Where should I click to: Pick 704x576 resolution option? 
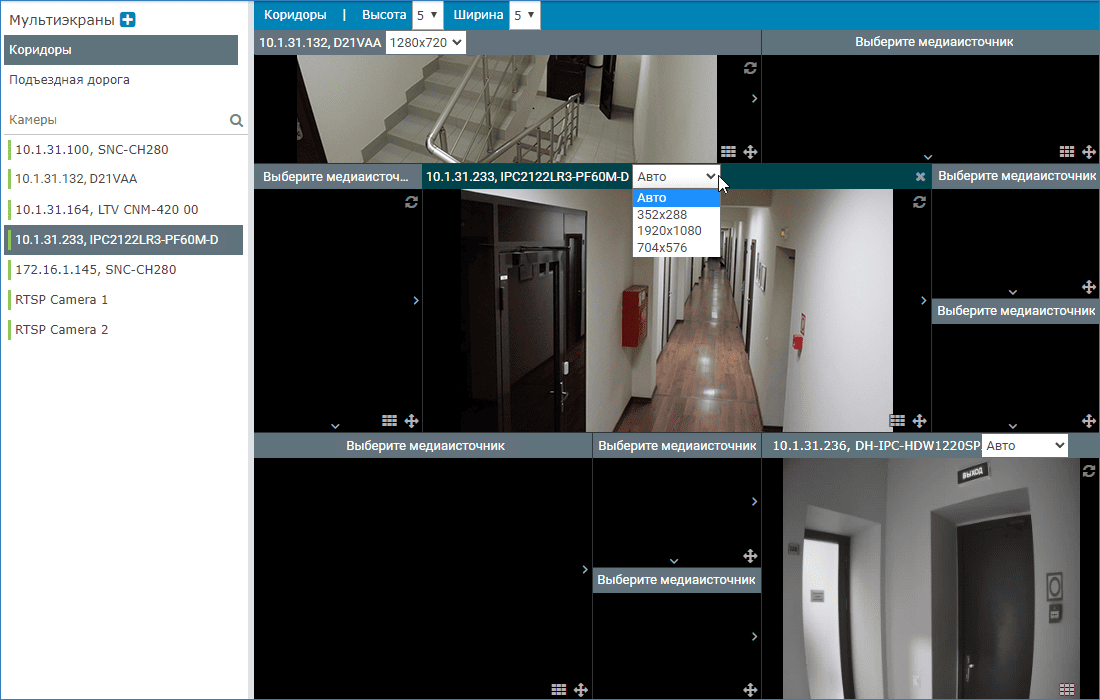tap(662, 248)
